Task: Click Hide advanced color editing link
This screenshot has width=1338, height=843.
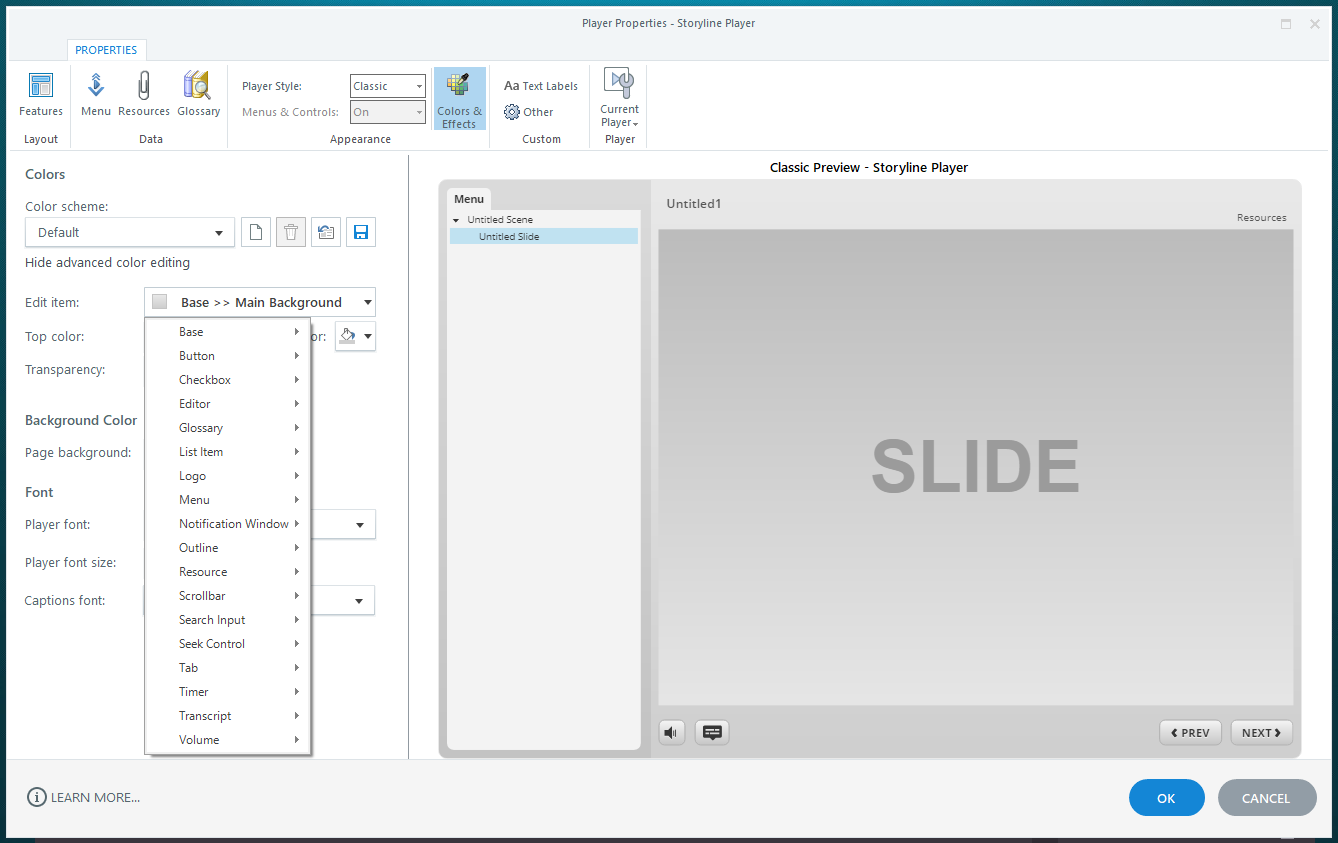Action: pyautogui.click(x=107, y=262)
